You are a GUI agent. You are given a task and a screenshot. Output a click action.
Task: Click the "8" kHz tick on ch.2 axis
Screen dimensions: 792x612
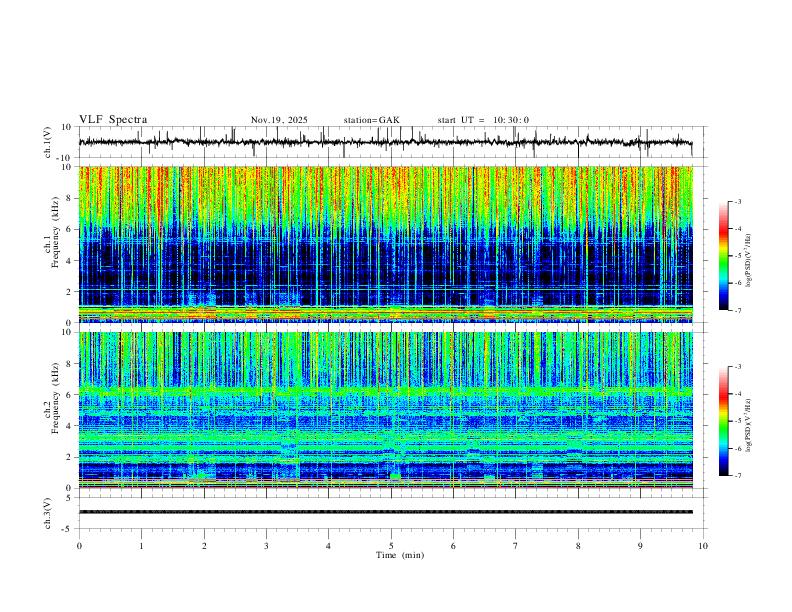(69, 364)
